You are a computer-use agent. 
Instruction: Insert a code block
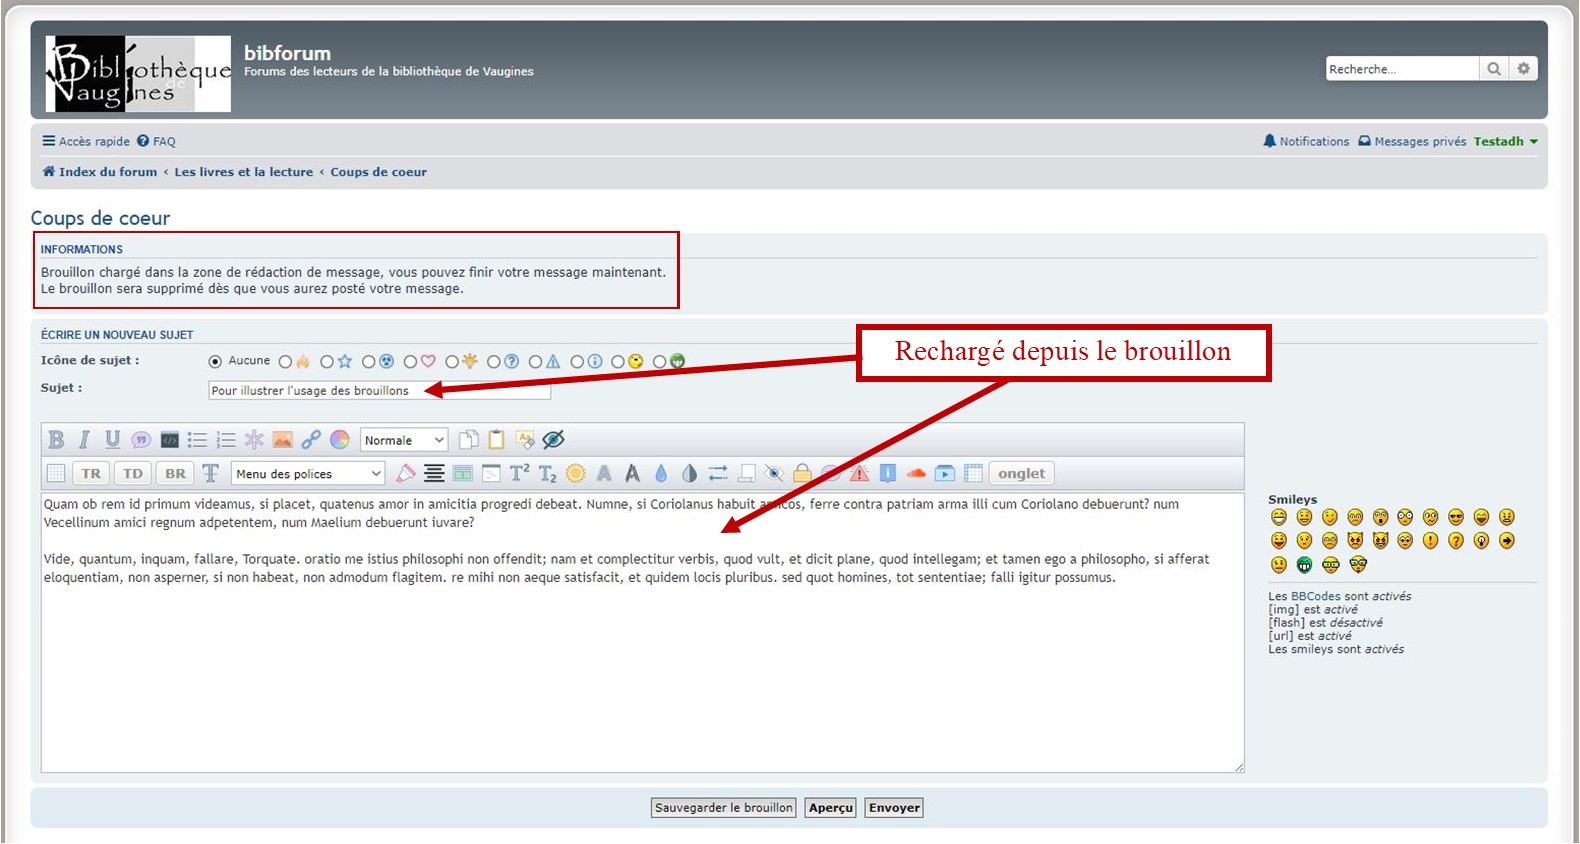[x=170, y=440]
